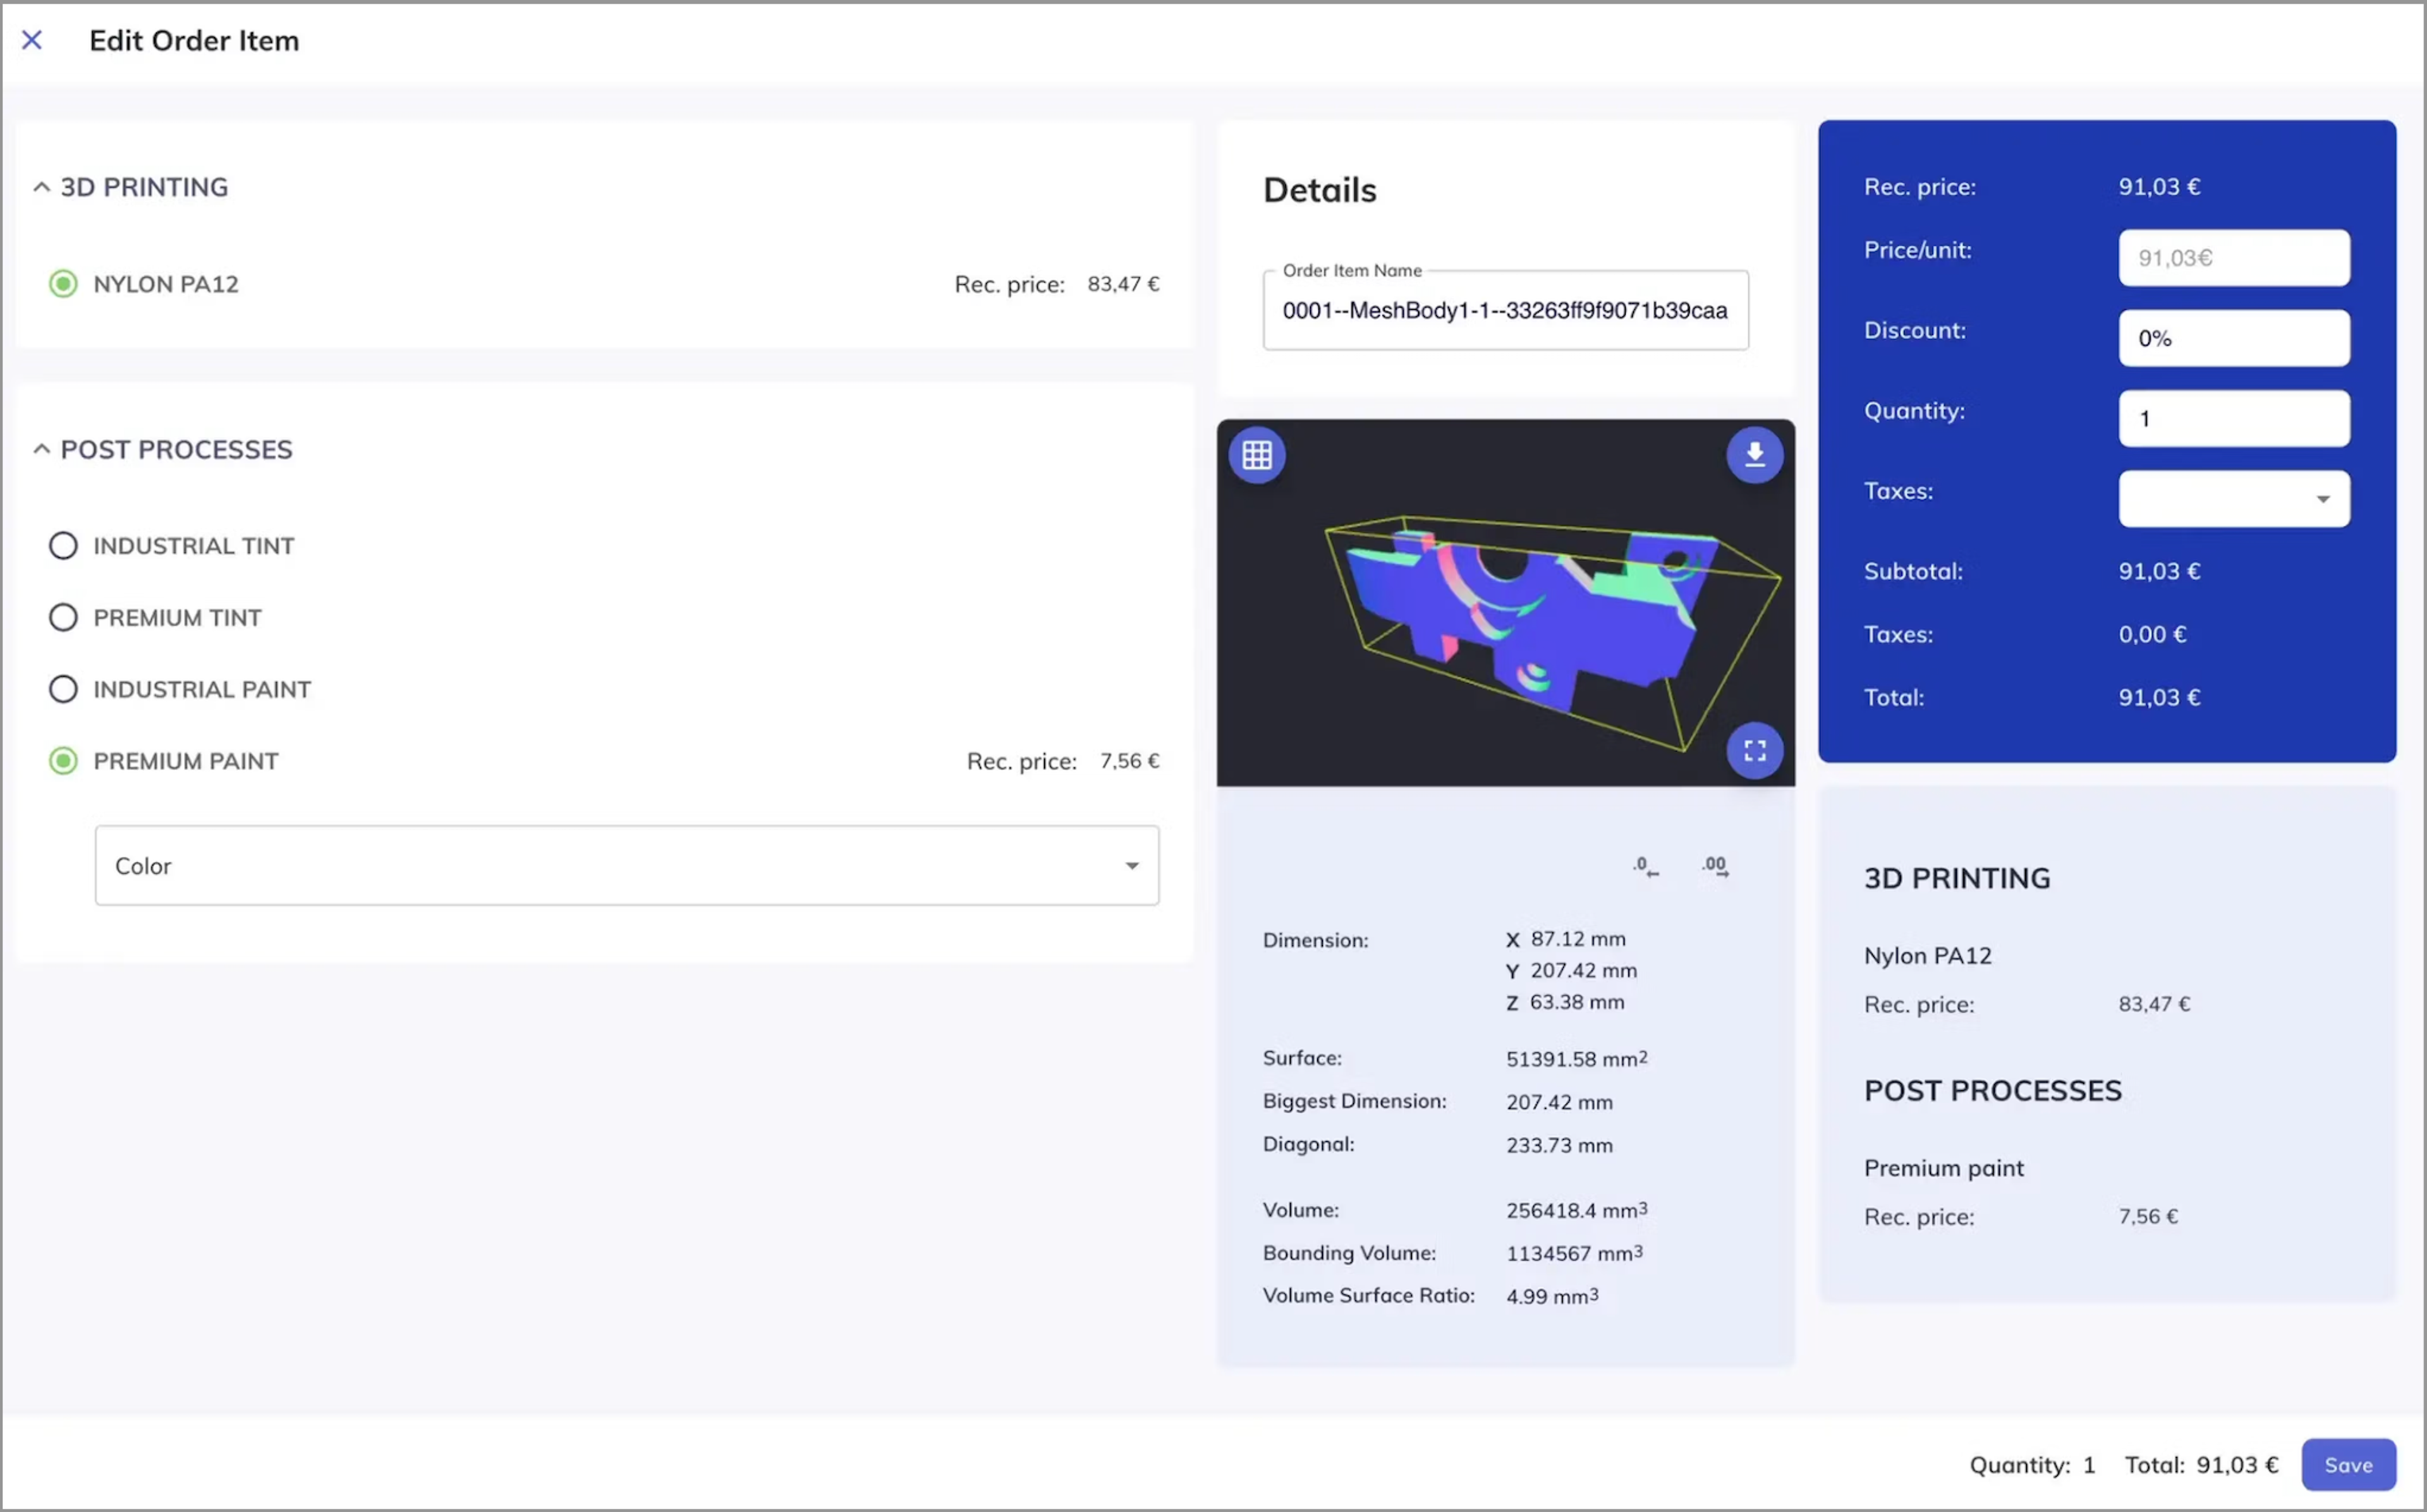Viewport: 2427px width, 1512px height.
Task: Open the Color dropdown
Action: 626,866
